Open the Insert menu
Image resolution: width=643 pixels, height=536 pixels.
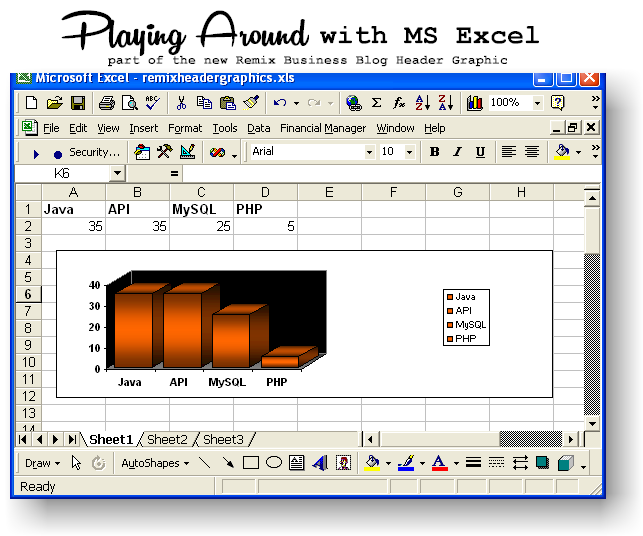point(144,128)
